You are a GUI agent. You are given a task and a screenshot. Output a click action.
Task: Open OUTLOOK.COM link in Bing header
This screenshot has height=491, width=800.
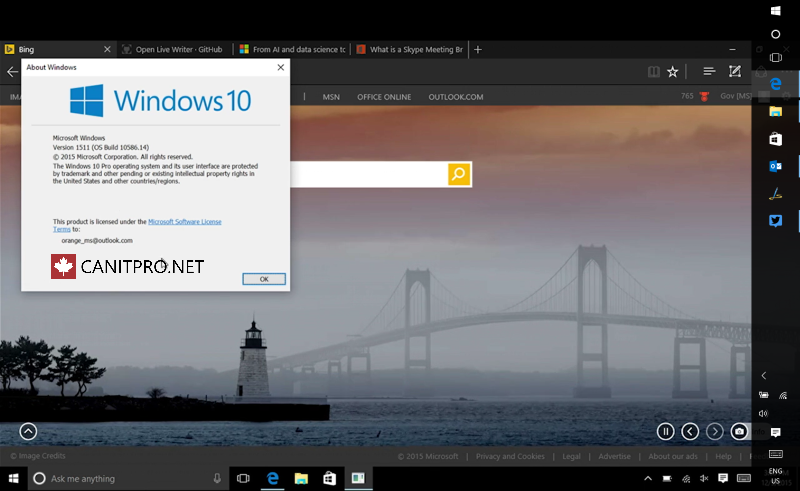point(456,97)
